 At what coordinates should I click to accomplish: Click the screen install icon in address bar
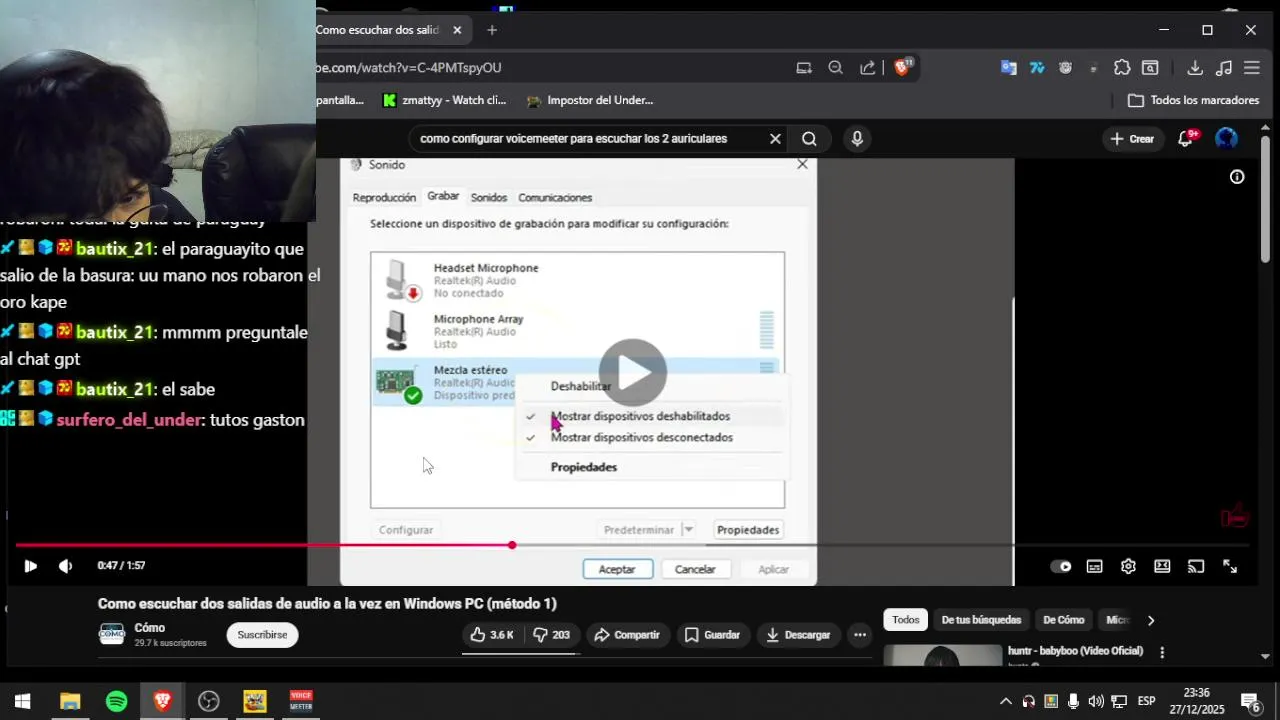(x=804, y=68)
